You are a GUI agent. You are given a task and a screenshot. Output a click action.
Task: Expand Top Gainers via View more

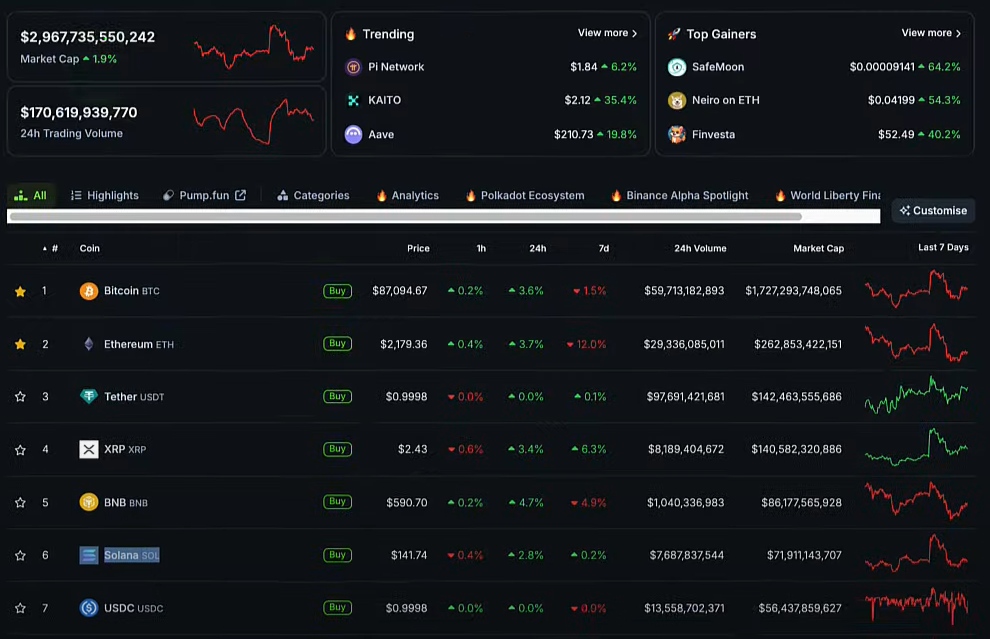click(x=931, y=33)
